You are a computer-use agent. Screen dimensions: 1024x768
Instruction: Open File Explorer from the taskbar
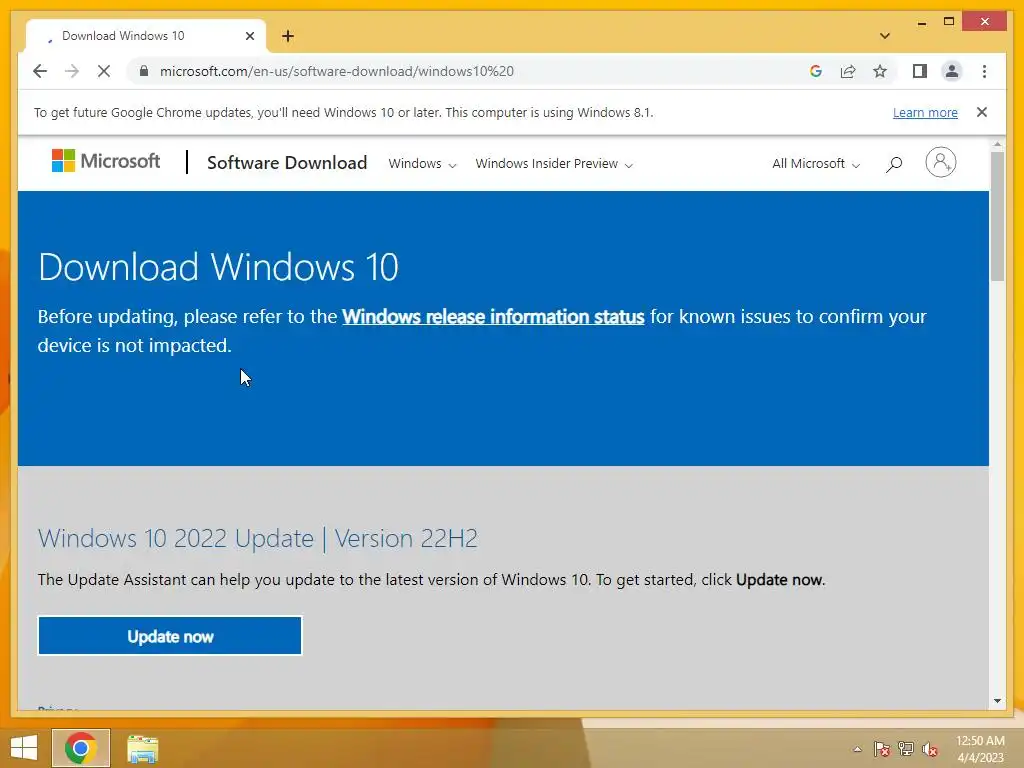[x=142, y=748]
